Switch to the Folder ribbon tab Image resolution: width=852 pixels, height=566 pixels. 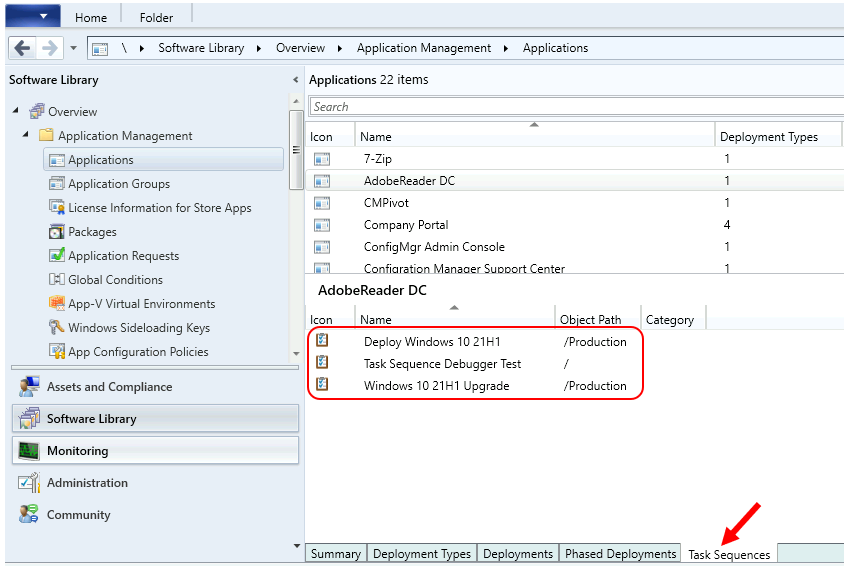pos(156,17)
